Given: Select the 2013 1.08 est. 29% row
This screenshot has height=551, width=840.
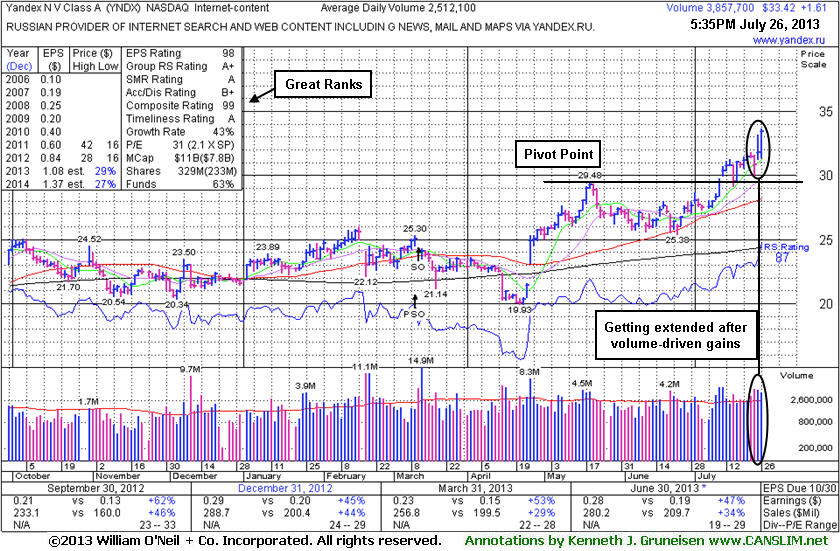Looking at the screenshot, I should (61, 171).
